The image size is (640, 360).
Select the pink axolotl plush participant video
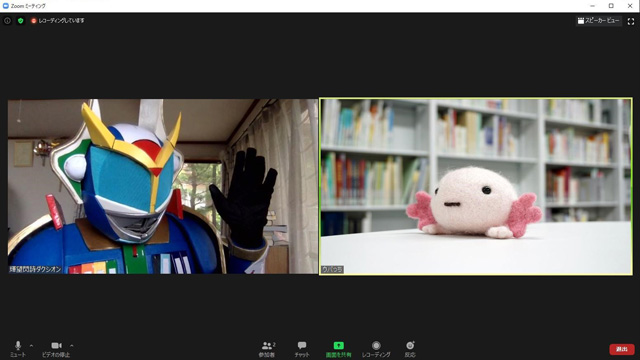pyautogui.click(x=476, y=186)
